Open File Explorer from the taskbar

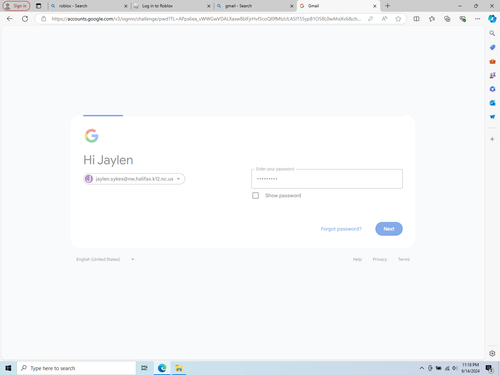pyautogui.click(x=179, y=368)
